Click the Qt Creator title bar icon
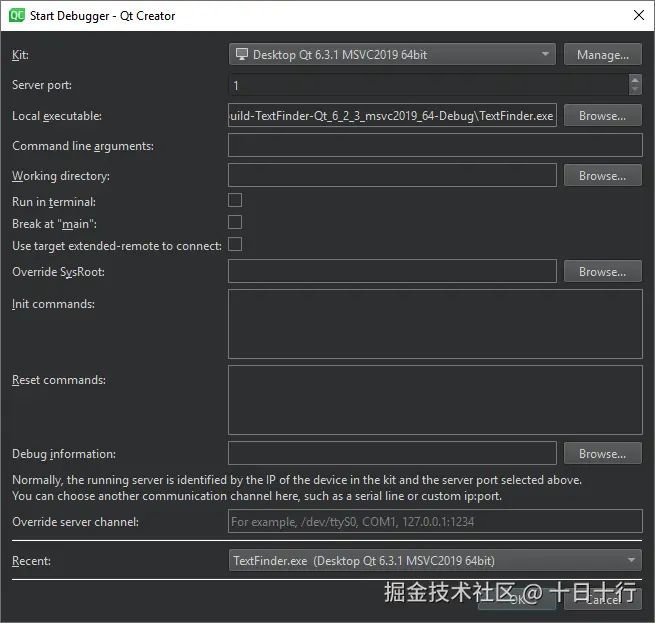 tap(17, 15)
